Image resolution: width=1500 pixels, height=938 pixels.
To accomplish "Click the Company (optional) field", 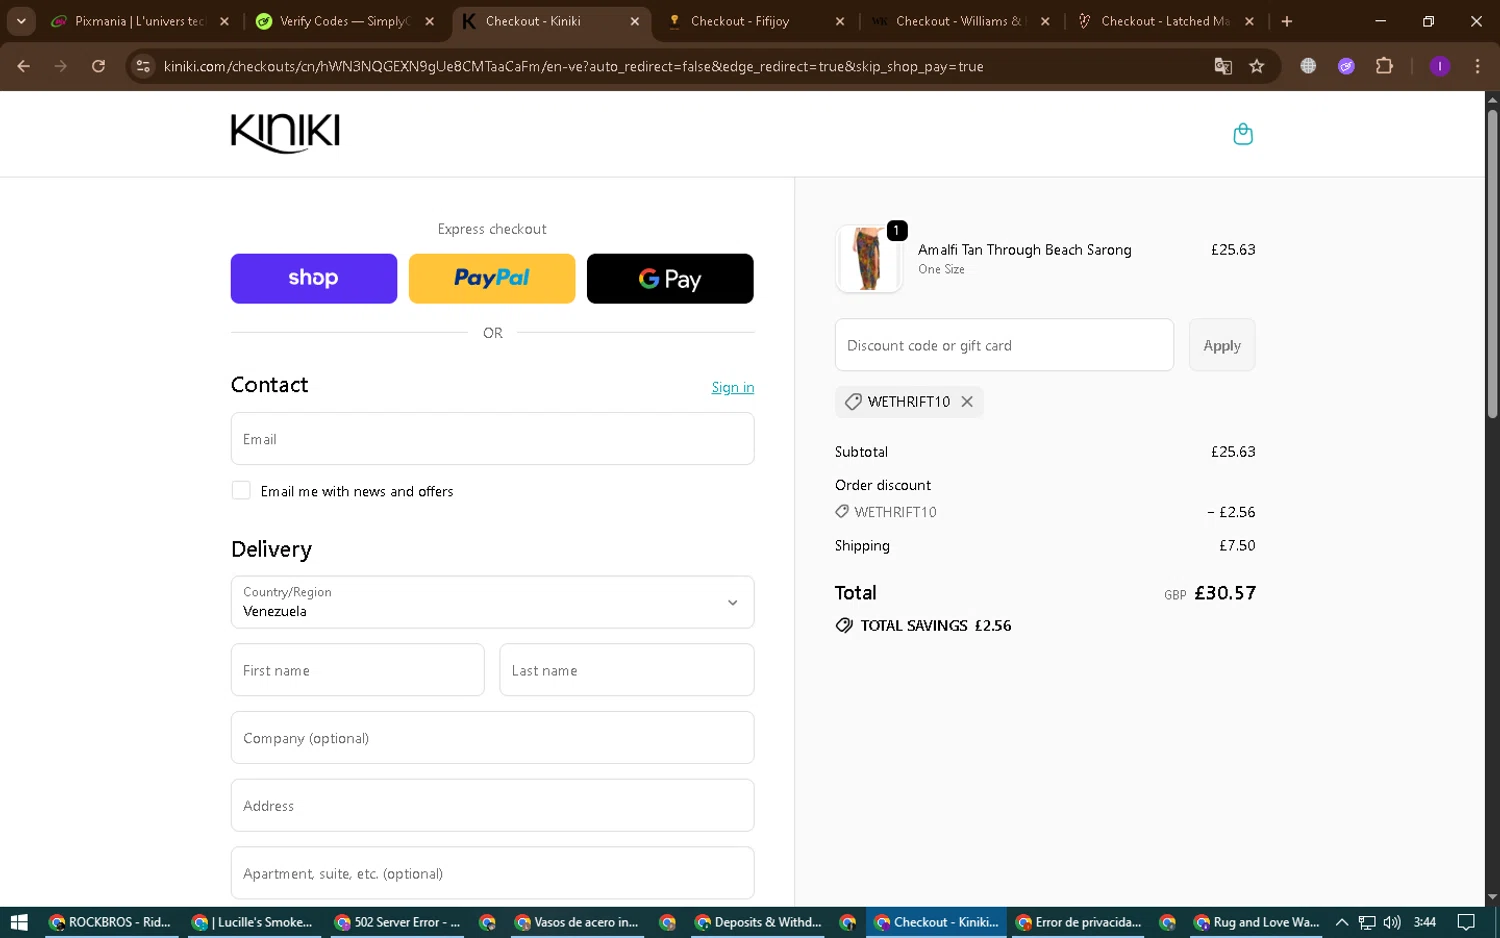I will [492, 738].
